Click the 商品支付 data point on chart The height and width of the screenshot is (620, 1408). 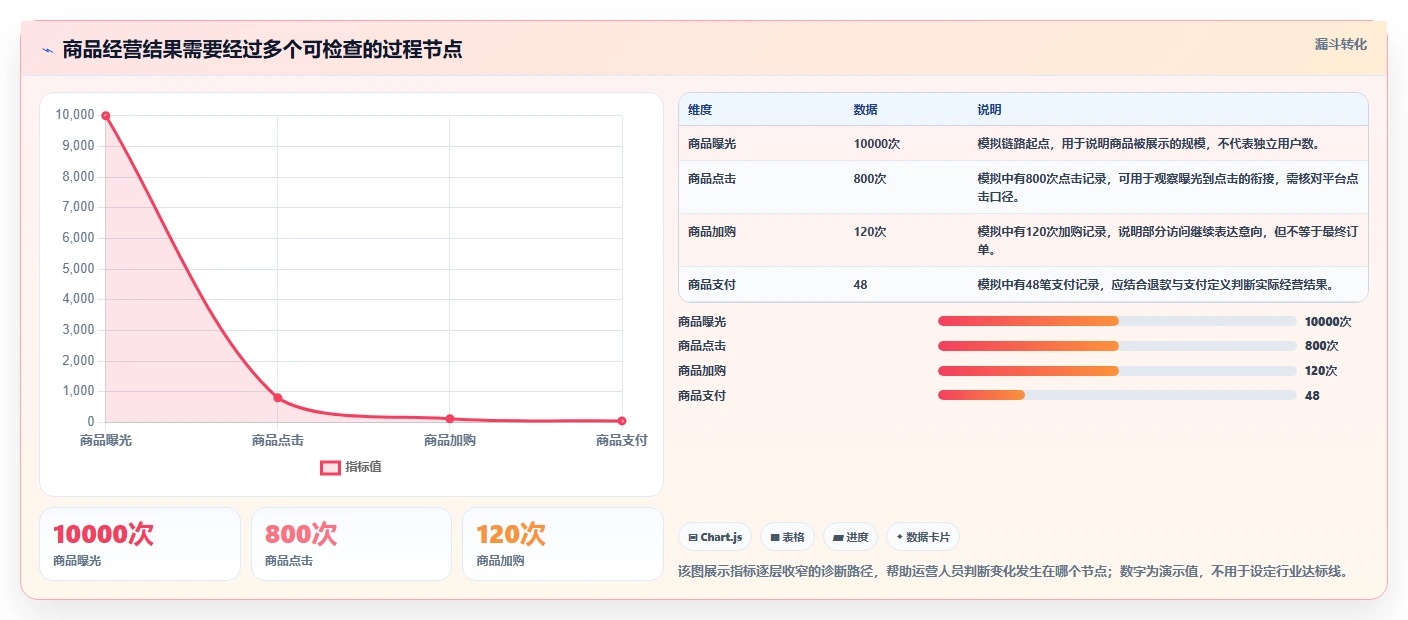click(622, 421)
